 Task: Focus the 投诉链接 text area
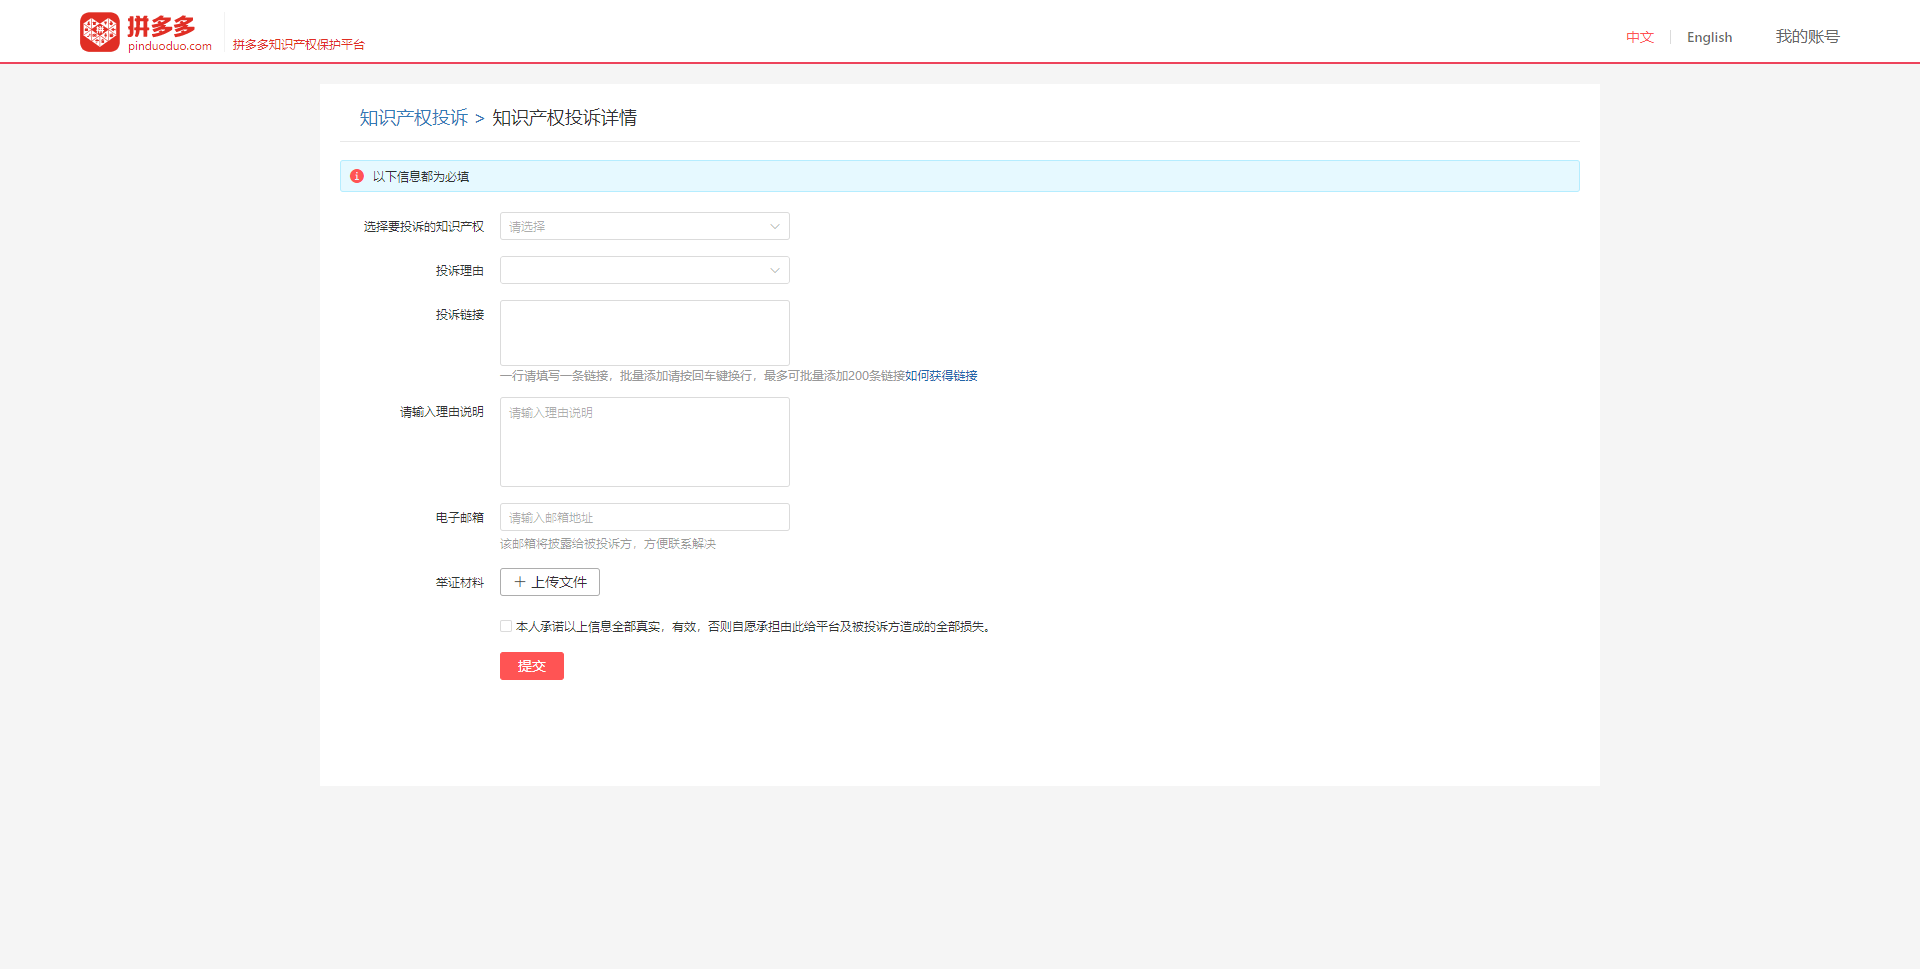point(645,333)
